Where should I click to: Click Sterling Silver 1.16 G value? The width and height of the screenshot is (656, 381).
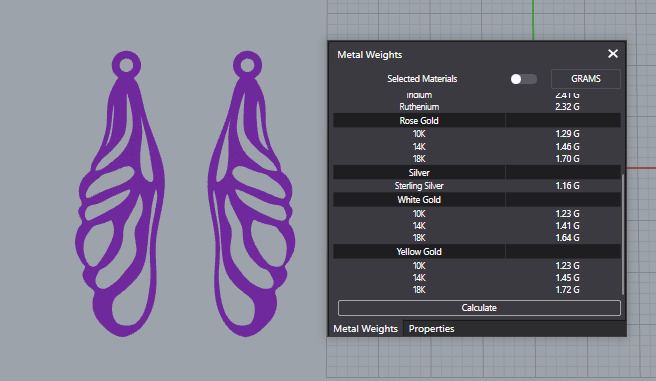pyautogui.click(x=567, y=186)
